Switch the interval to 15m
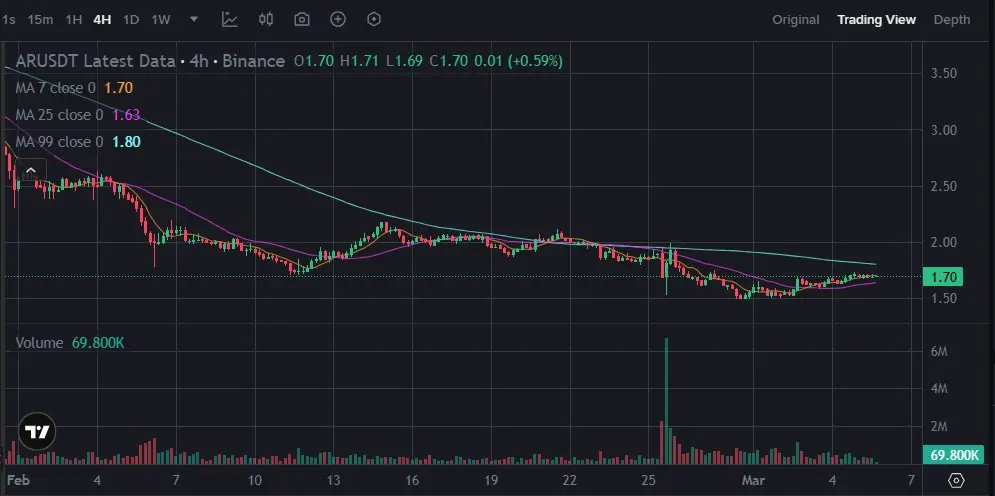The height and width of the screenshot is (496, 995). 41,20
